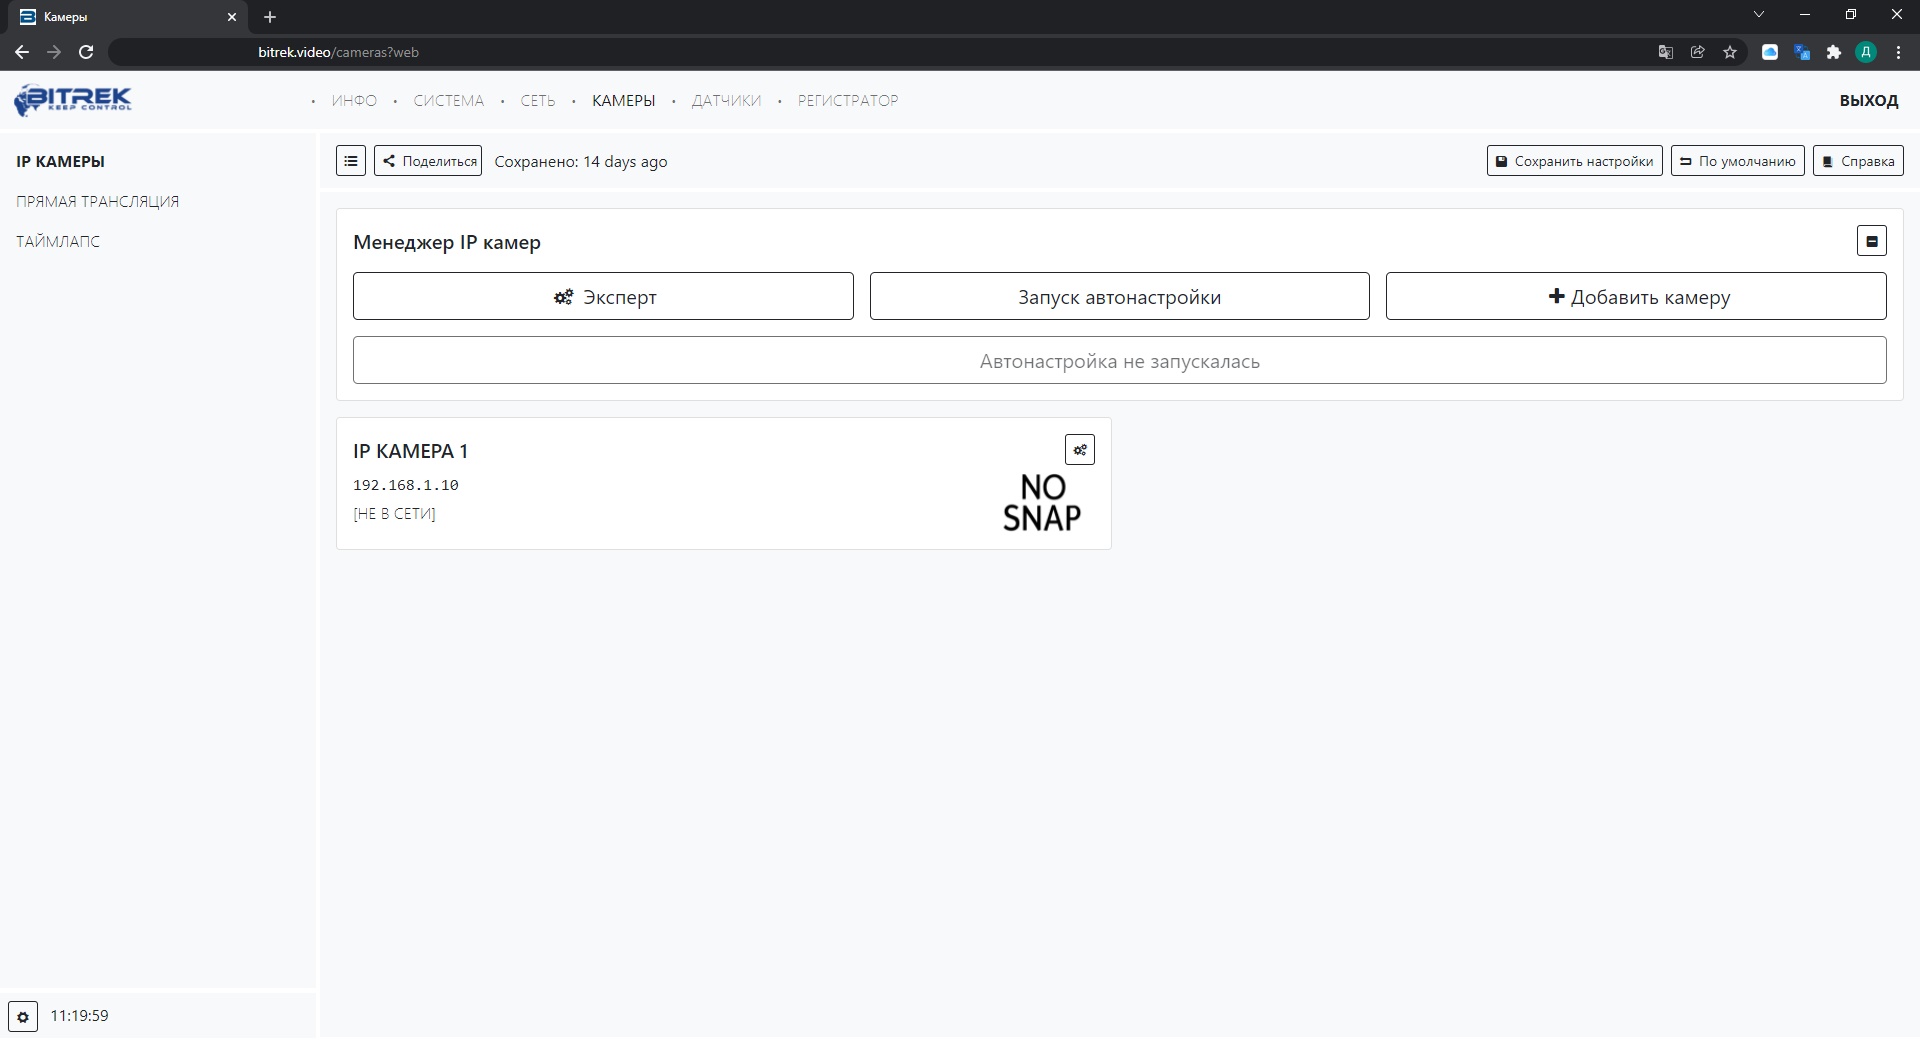This screenshot has height=1040, width=1920.
Task: Collapse the IP camera manager panel
Action: pyautogui.click(x=1871, y=241)
